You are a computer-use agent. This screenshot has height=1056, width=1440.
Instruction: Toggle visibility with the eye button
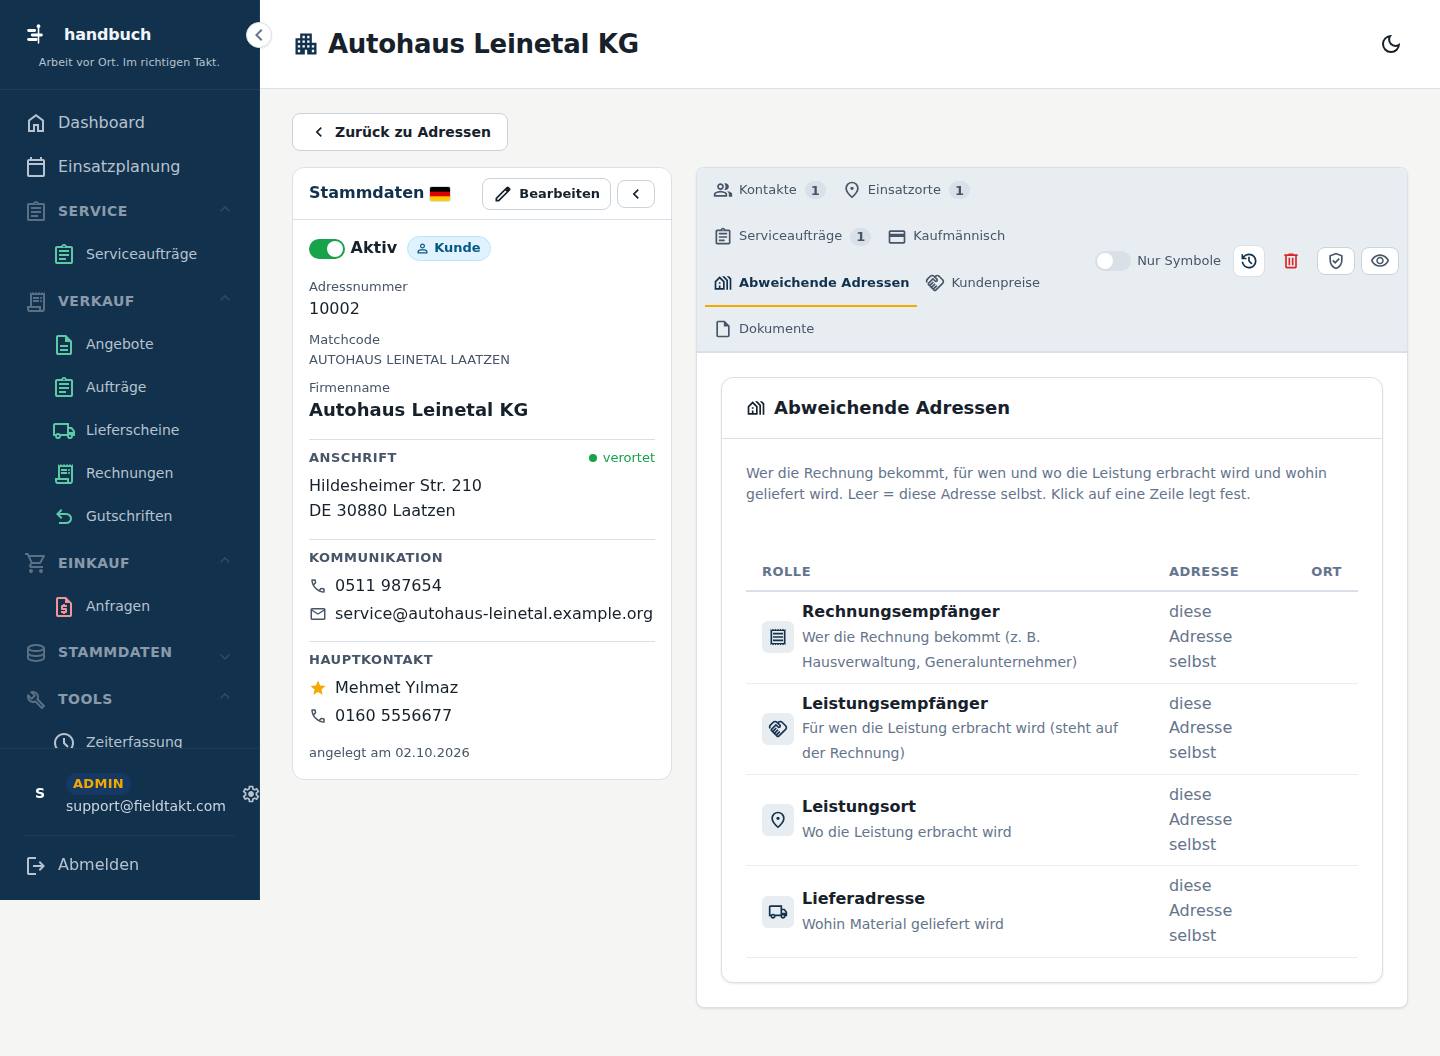1380,261
